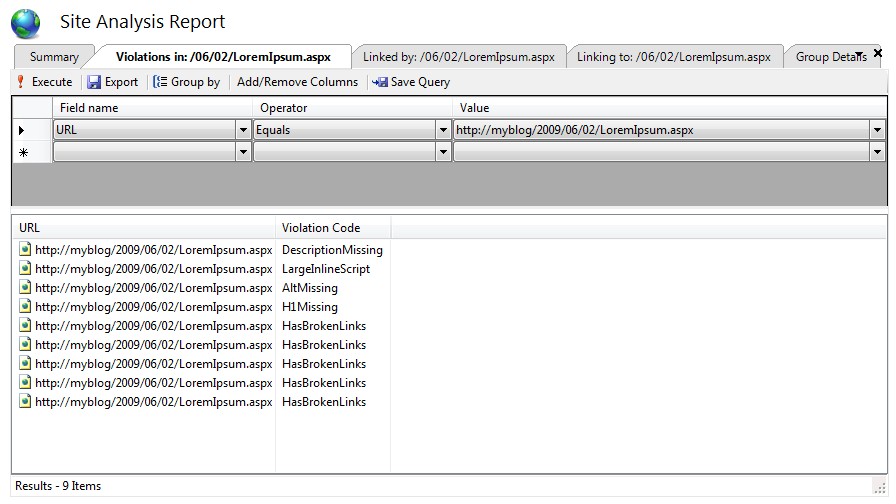Click Add/Remove Columns button
The width and height of the screenshot is (896, 504).
click(x=297, y=82)
